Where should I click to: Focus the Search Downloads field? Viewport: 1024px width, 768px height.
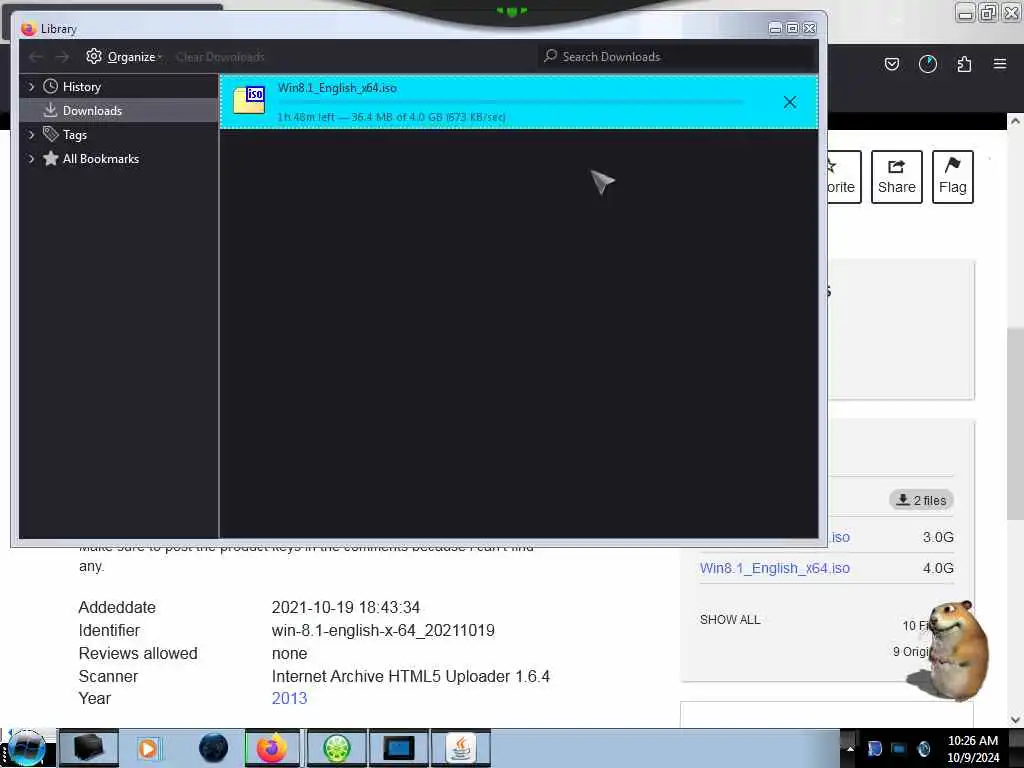(678, 57)
